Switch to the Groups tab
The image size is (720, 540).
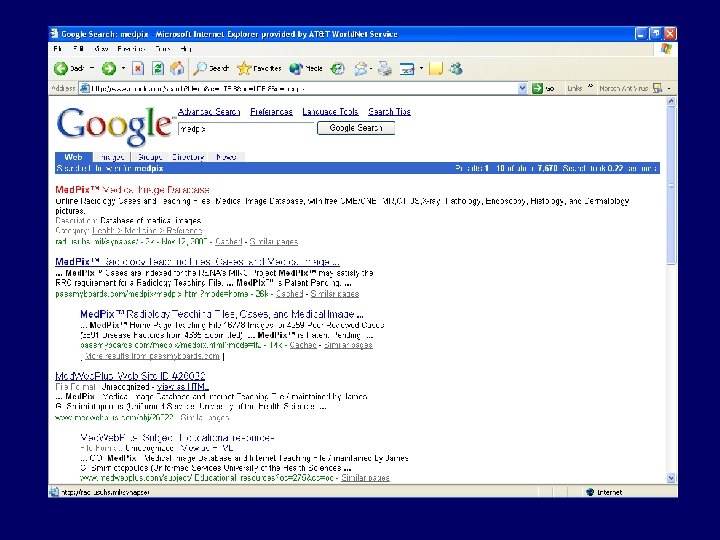(x=150, y=157)
